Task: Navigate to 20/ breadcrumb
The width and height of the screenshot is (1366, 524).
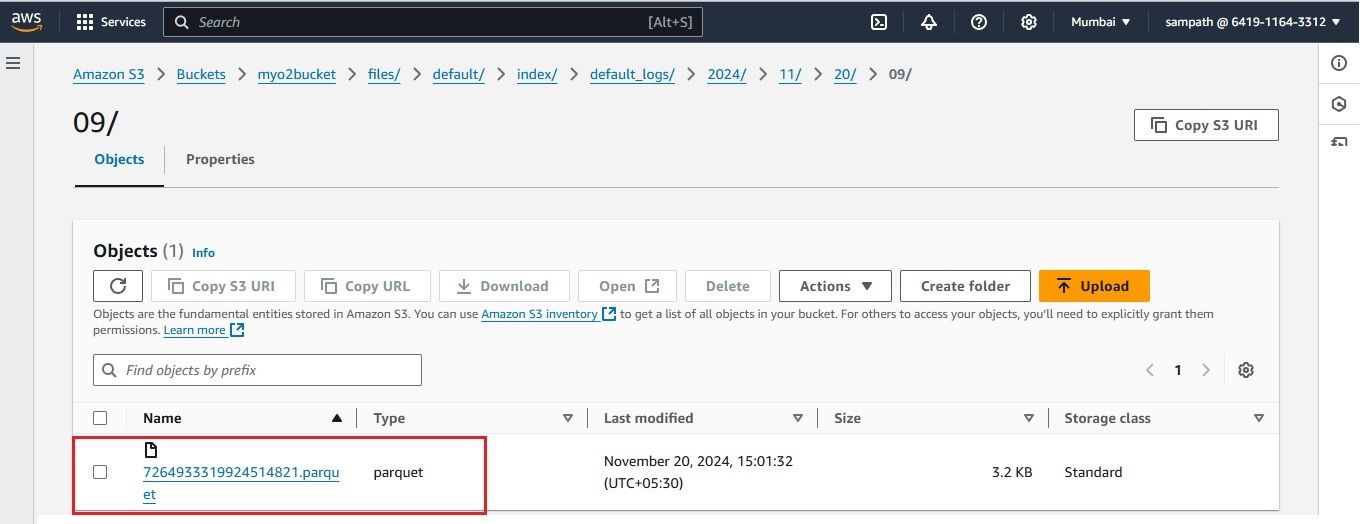Action: click(845, 74)
